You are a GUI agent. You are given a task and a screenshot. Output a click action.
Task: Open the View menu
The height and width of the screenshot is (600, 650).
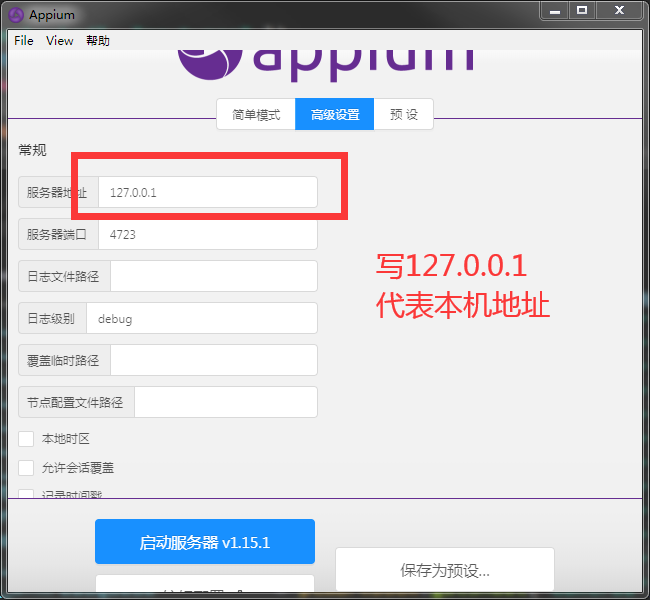tap(60, 41)
